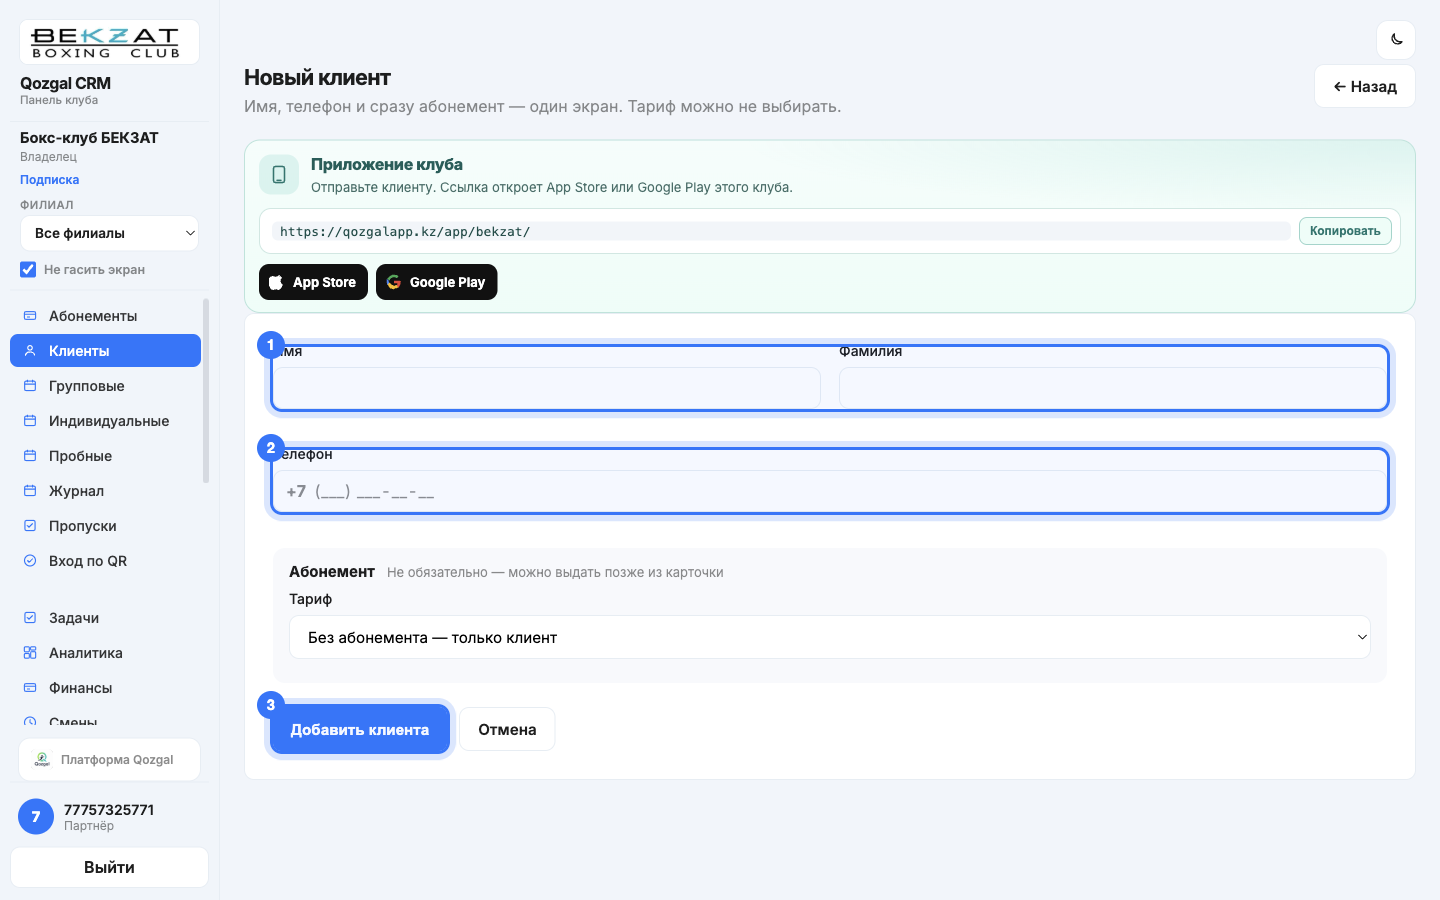Viewport: 1440px width, 900px height.
Task: Open the Платформа Qozgal button
Action: [109, 760]
